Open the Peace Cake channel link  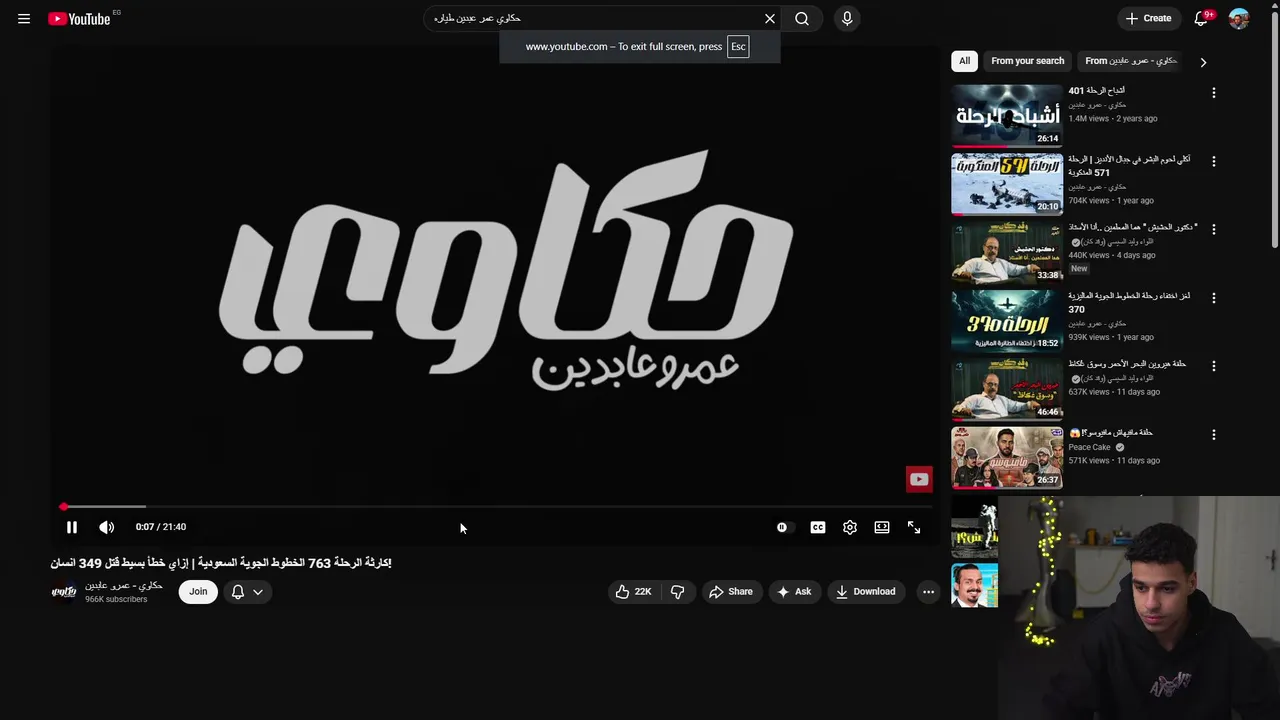pos(1089,447)
